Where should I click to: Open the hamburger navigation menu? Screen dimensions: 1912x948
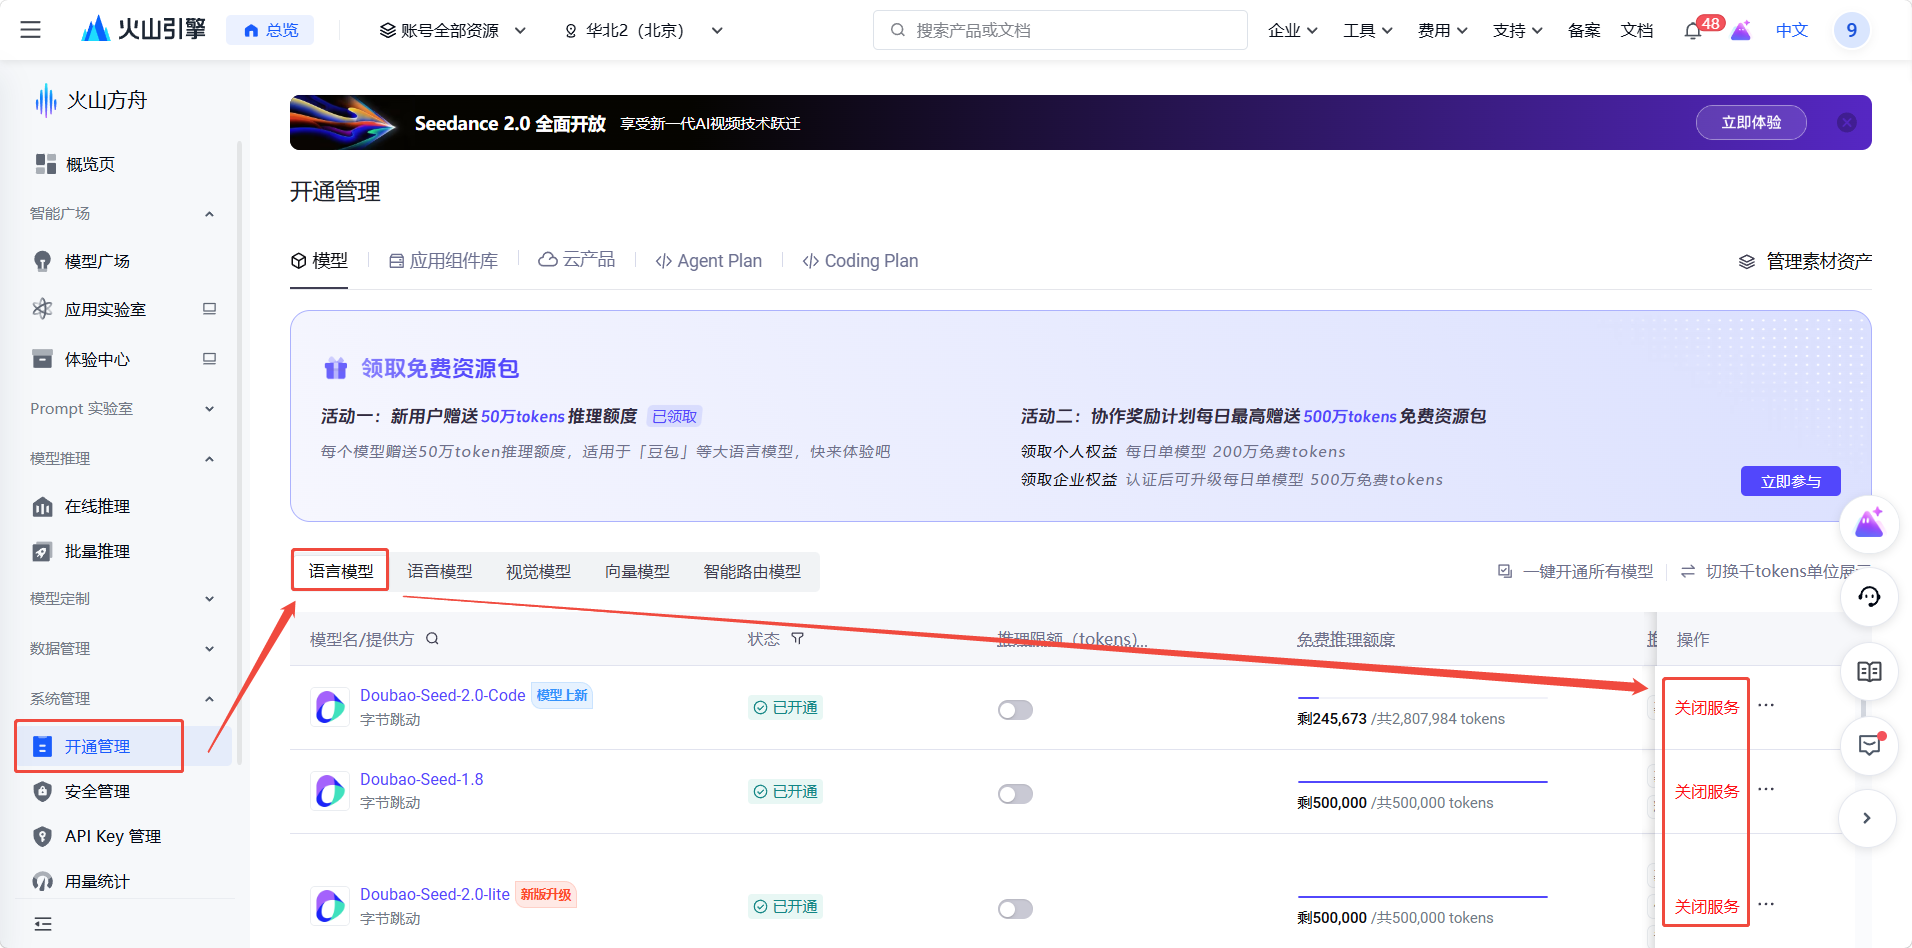(31, 30)
